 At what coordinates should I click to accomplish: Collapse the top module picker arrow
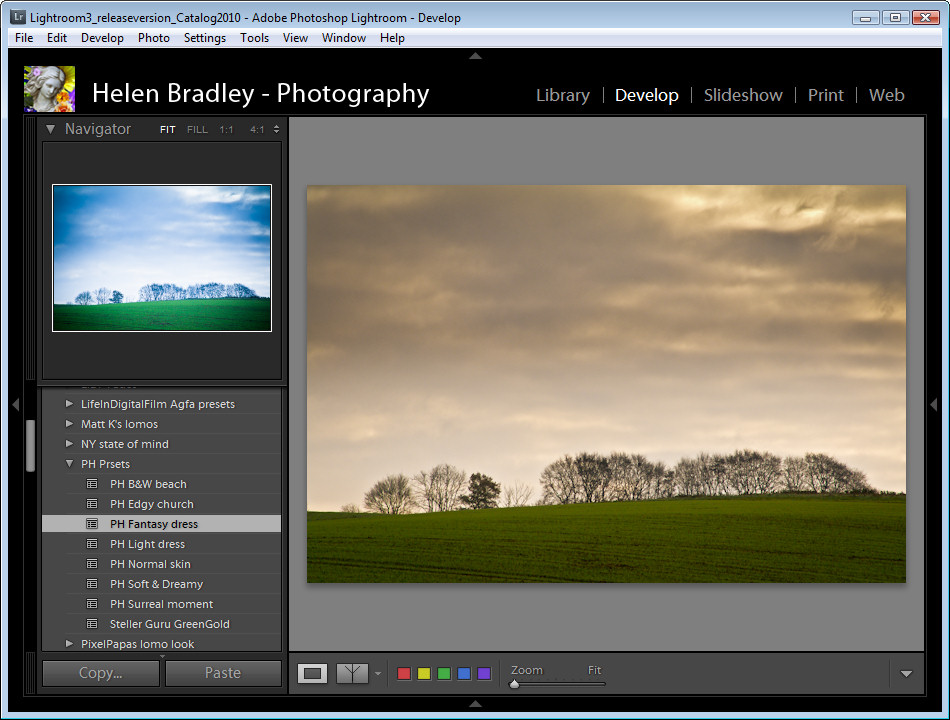[475, 56]
